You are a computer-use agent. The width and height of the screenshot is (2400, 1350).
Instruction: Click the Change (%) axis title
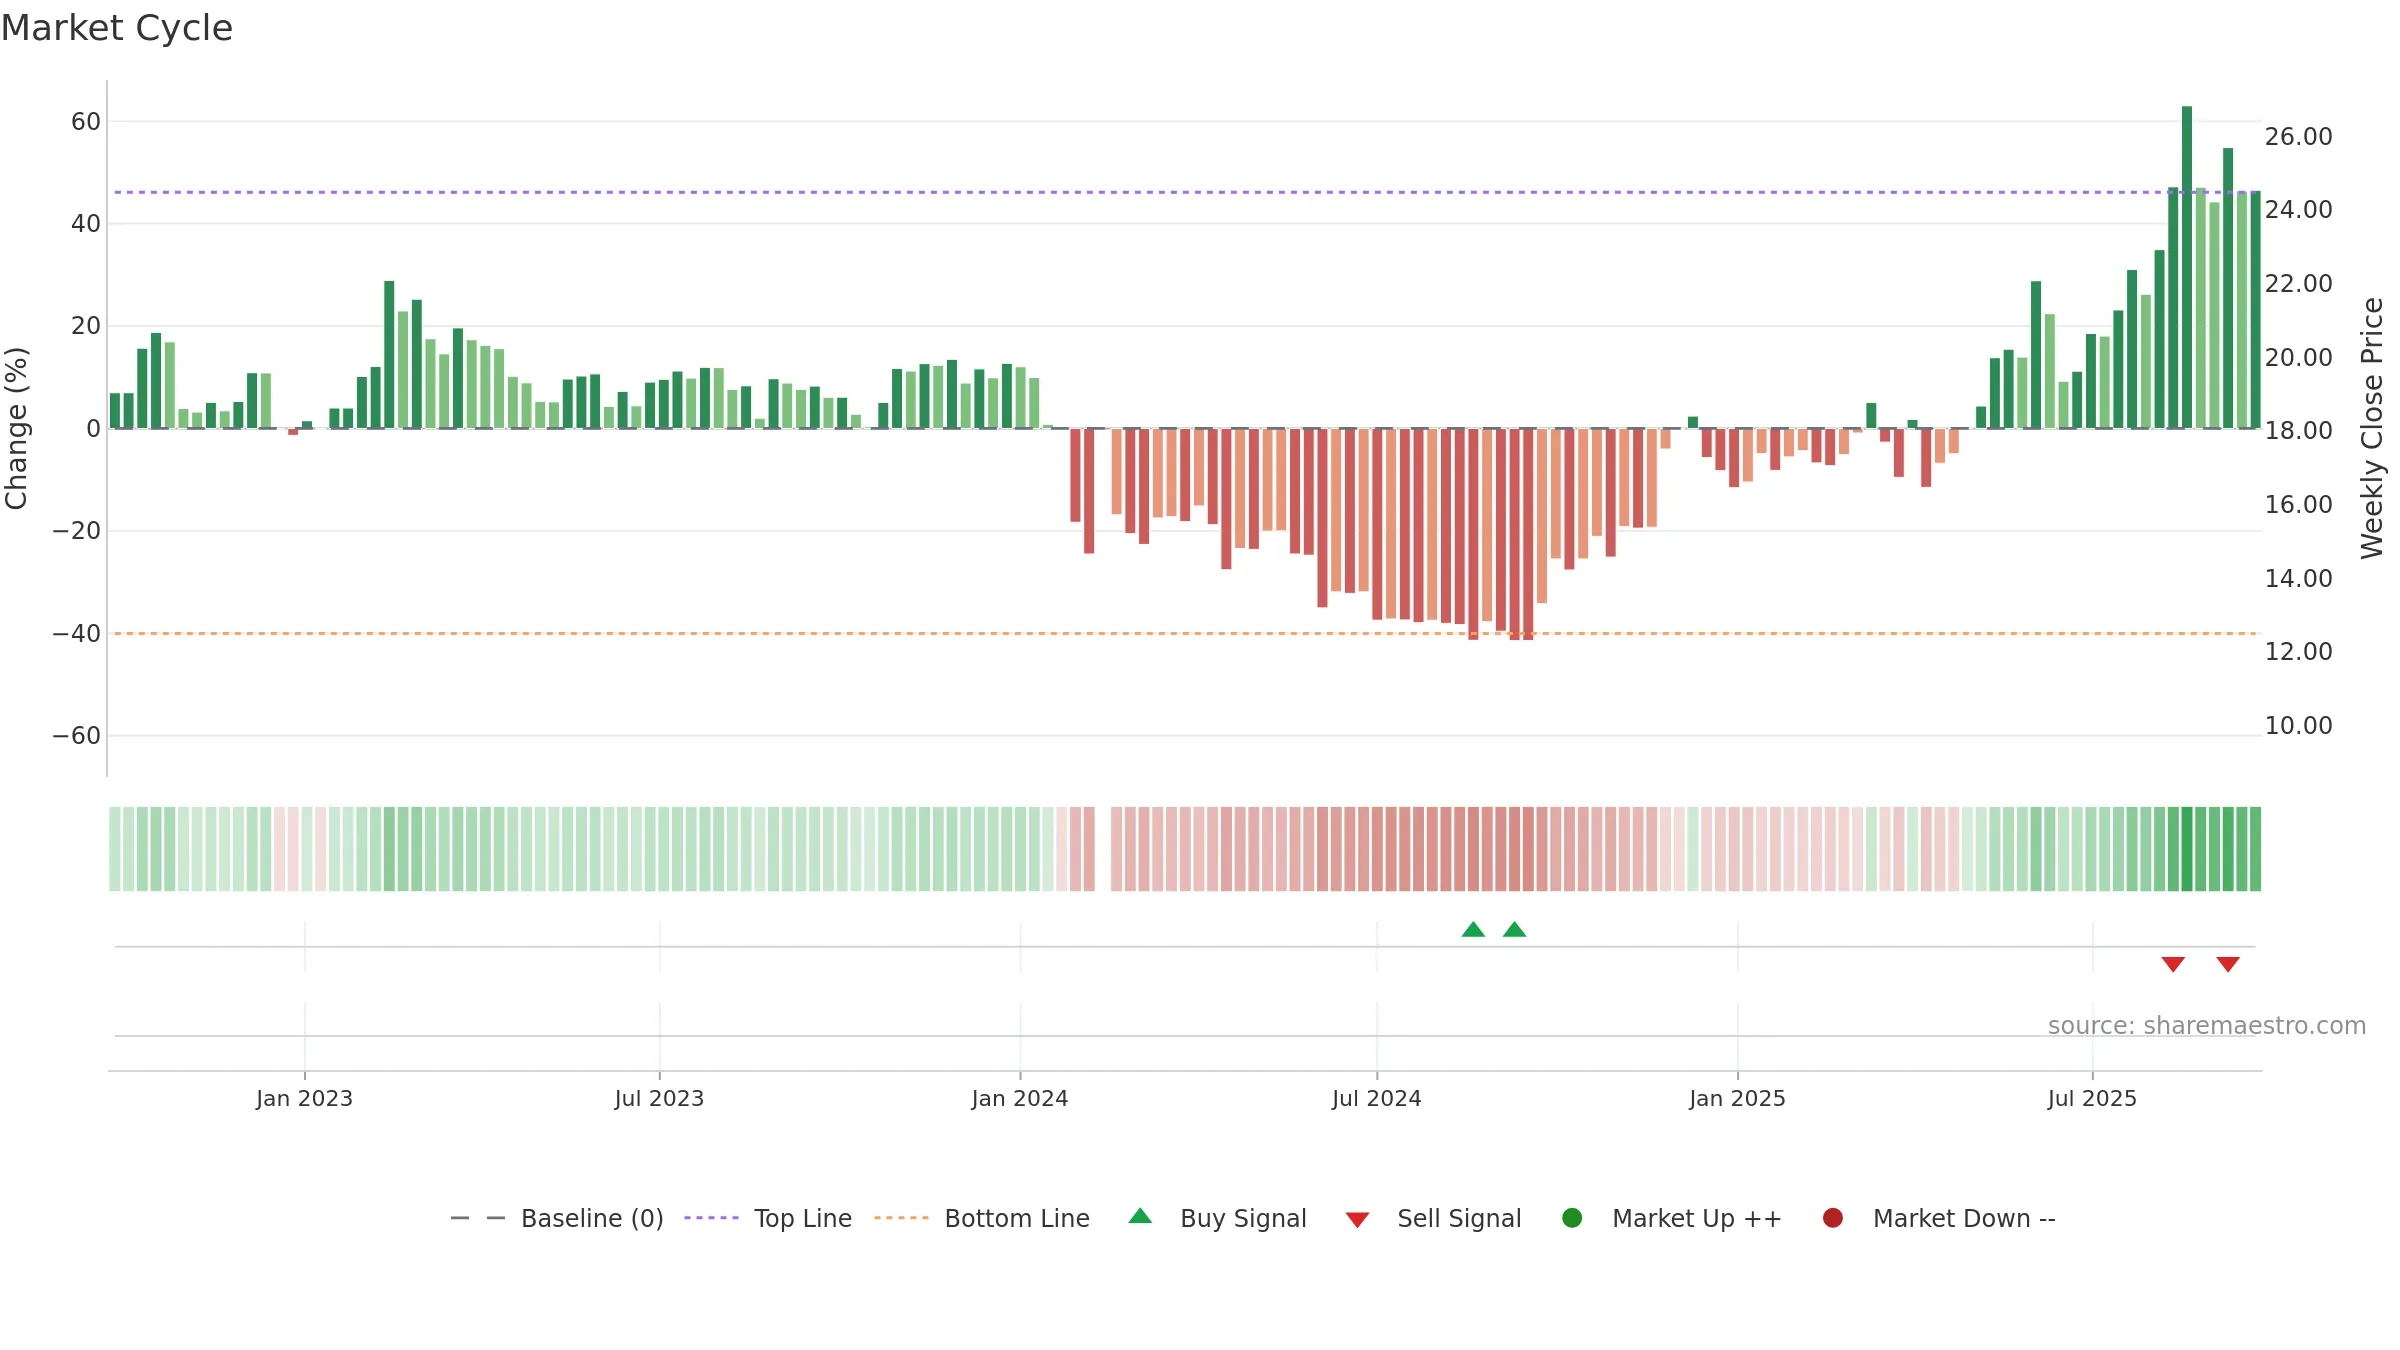[x=16, y=428]
